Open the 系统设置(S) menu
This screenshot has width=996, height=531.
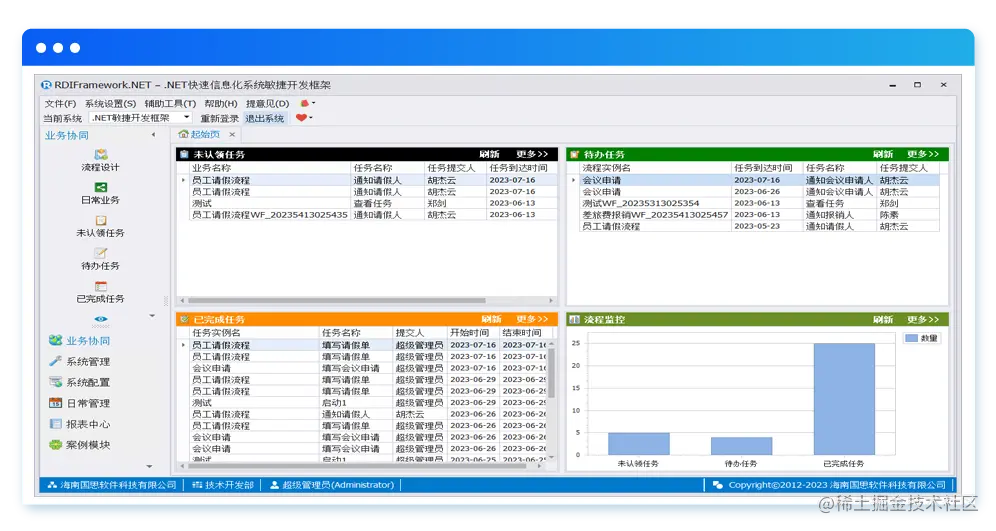coord(110,104)
